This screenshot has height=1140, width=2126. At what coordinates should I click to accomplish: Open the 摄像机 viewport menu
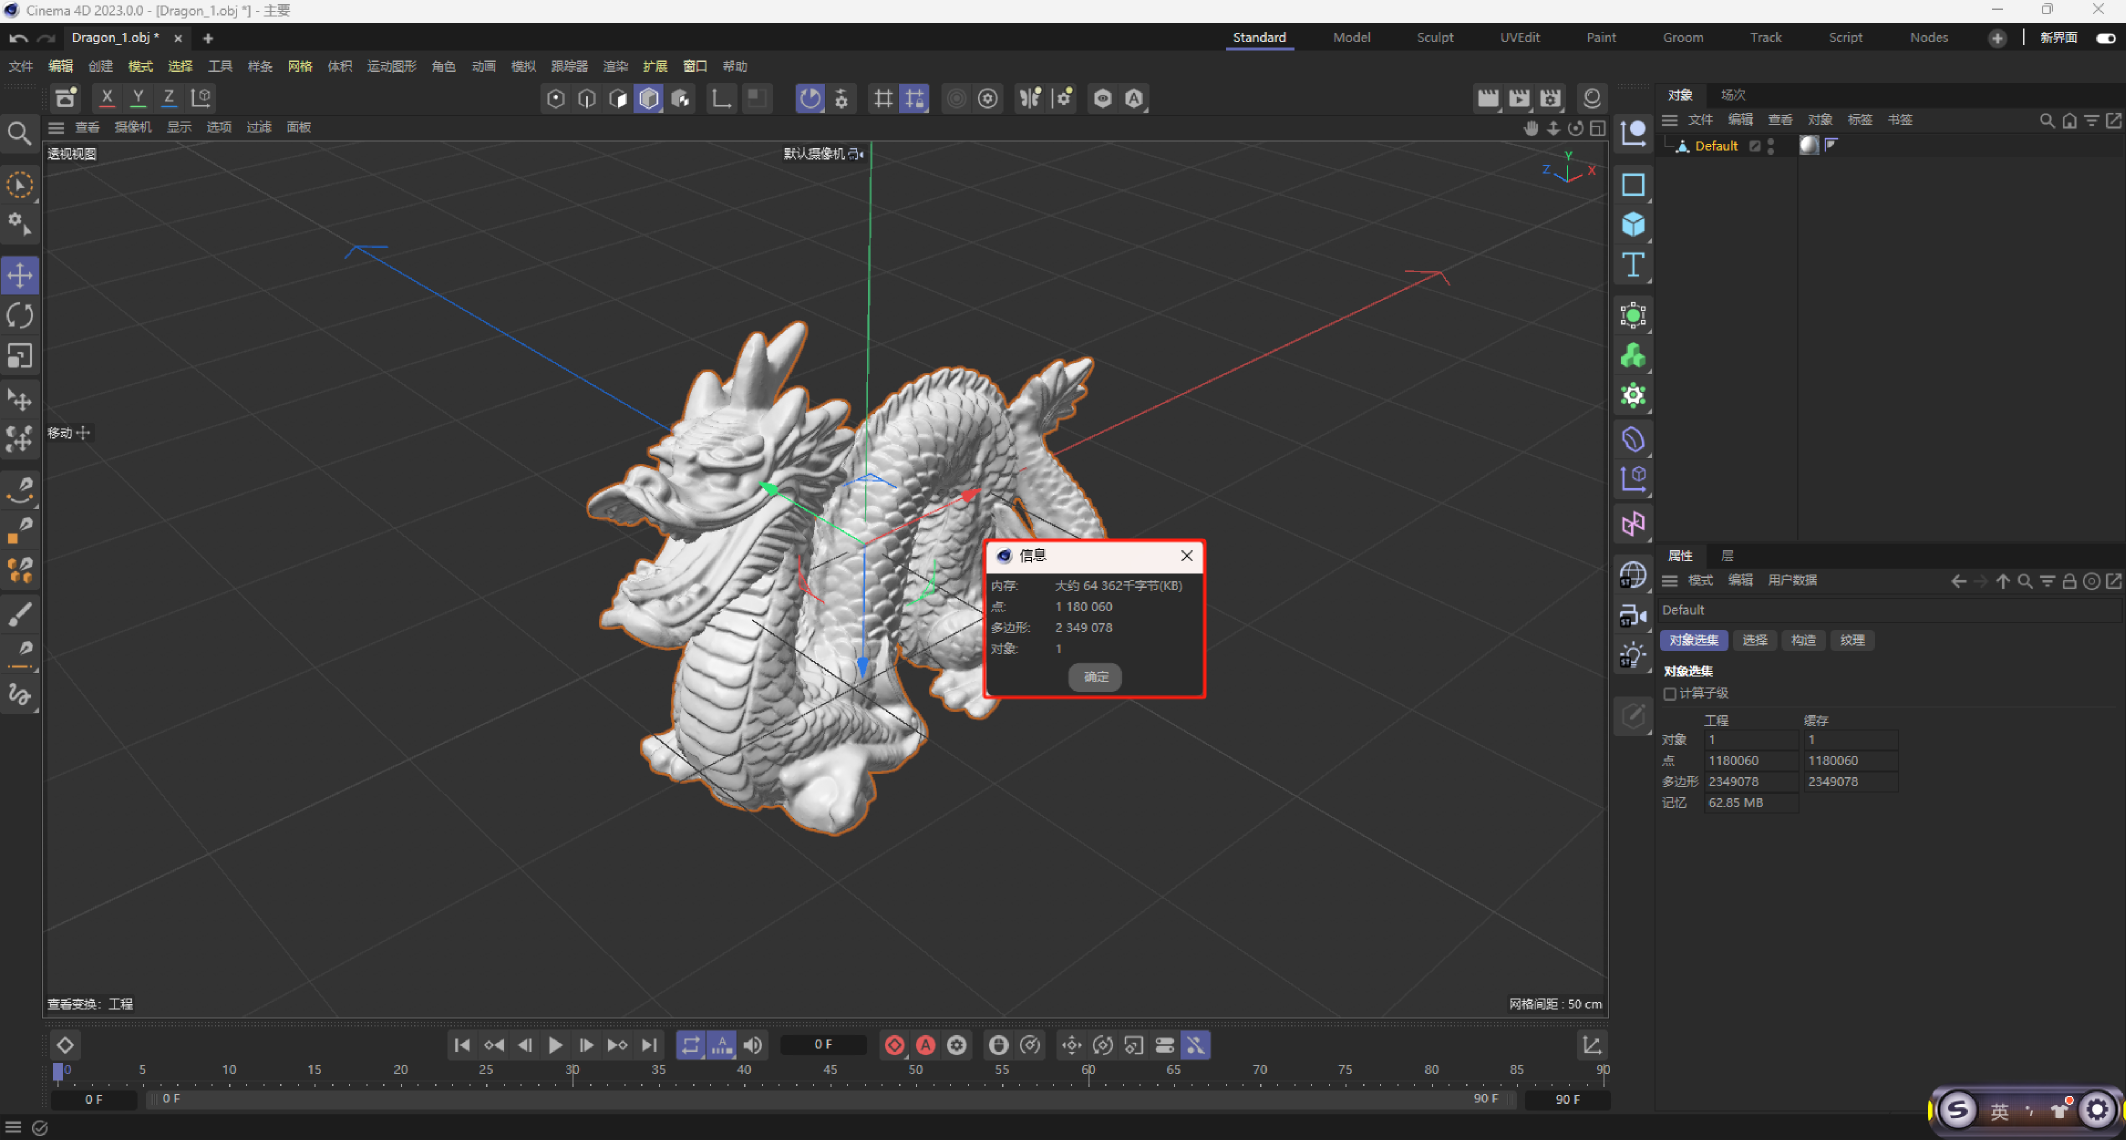click(x=132, y=127)
